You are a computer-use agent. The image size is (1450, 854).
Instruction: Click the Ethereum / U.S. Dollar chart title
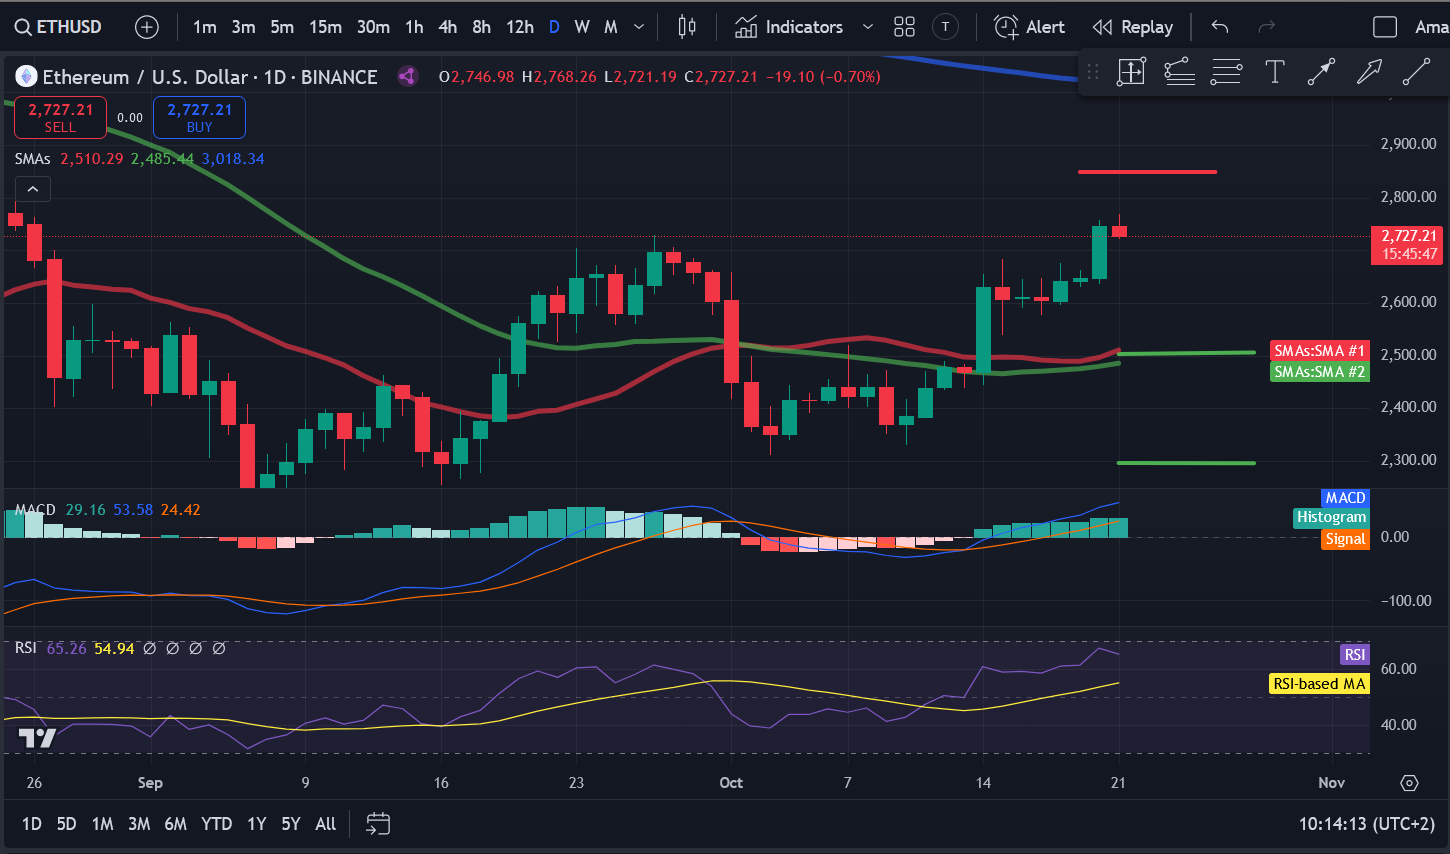[210, 76]
